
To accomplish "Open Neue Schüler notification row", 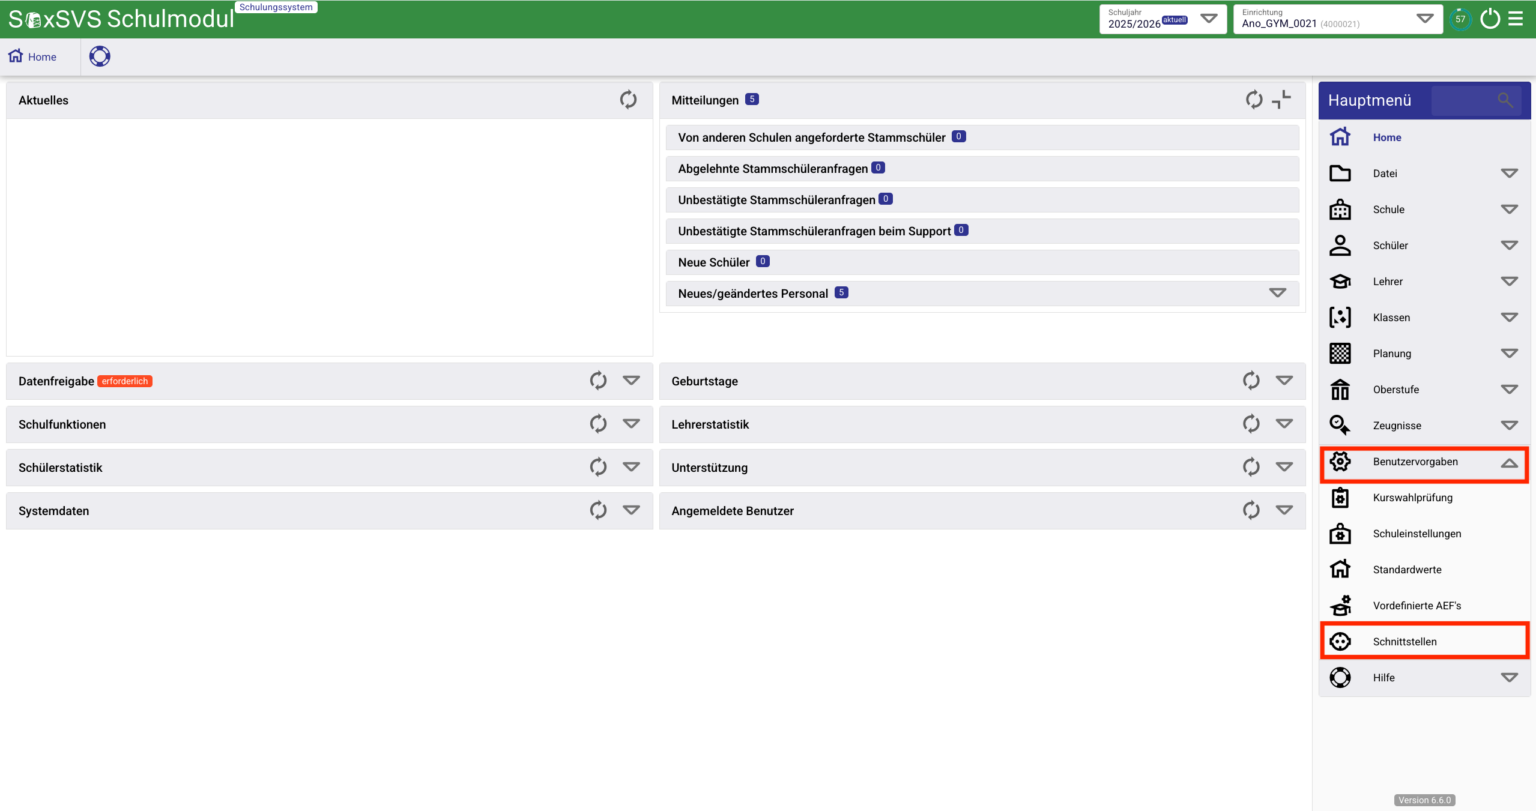I will coord(714,262).
